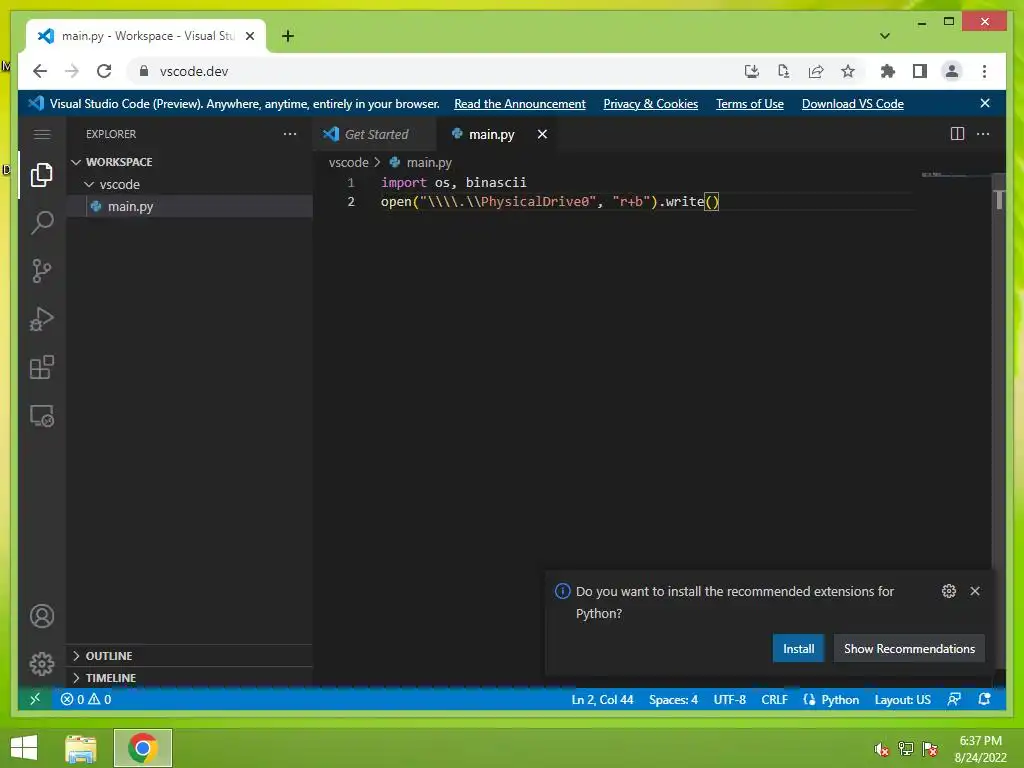Click the remote window indicator in status bar
Image resolution: width=1024 pixels, height=768 pixels.
pyautogui.click(x=35, y=699)
